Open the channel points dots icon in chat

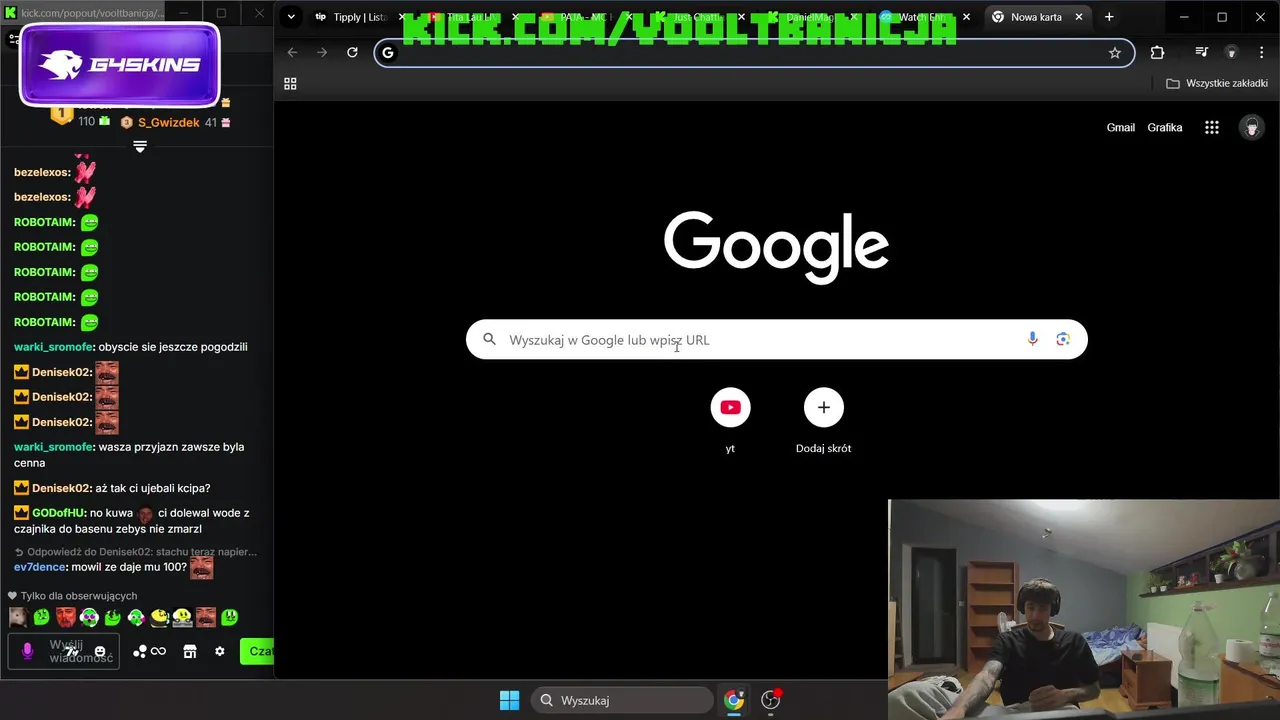(140, 652)
